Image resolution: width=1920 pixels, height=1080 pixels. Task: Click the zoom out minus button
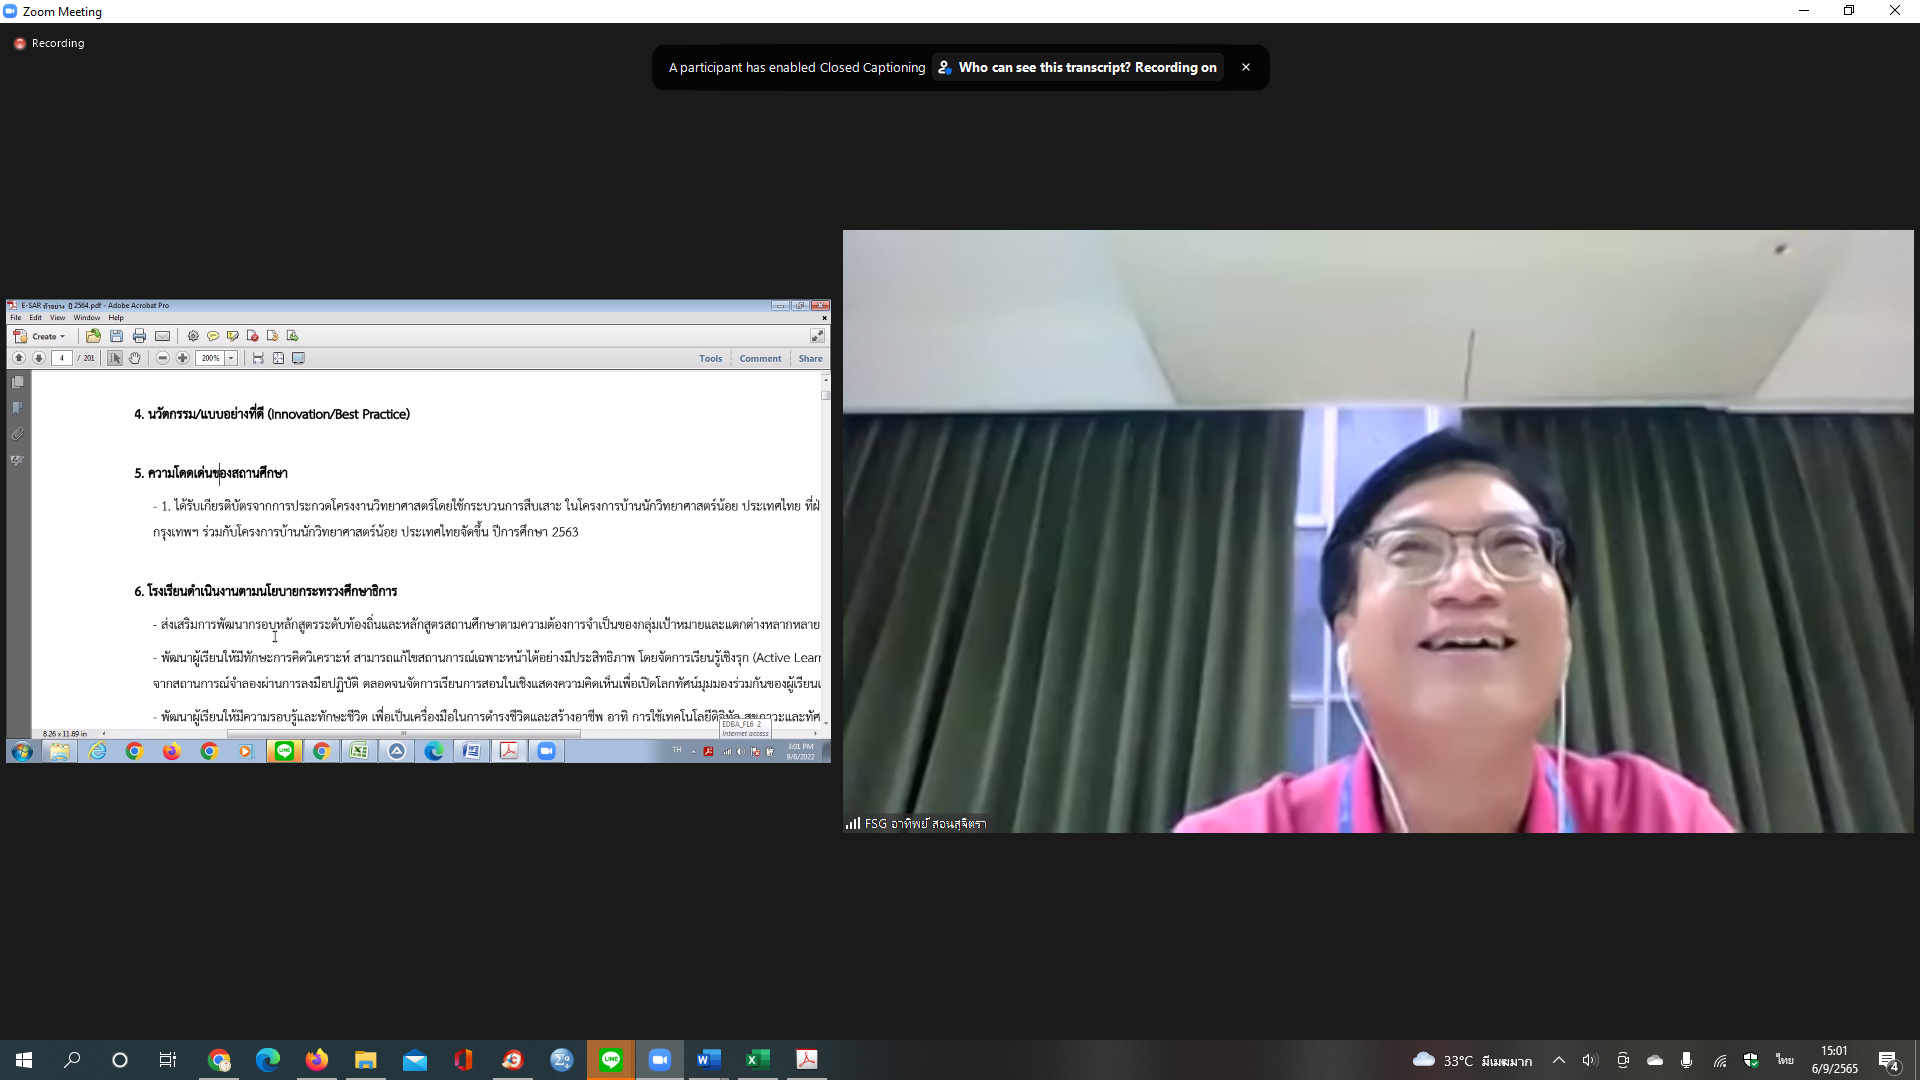[x=162, y=358]
